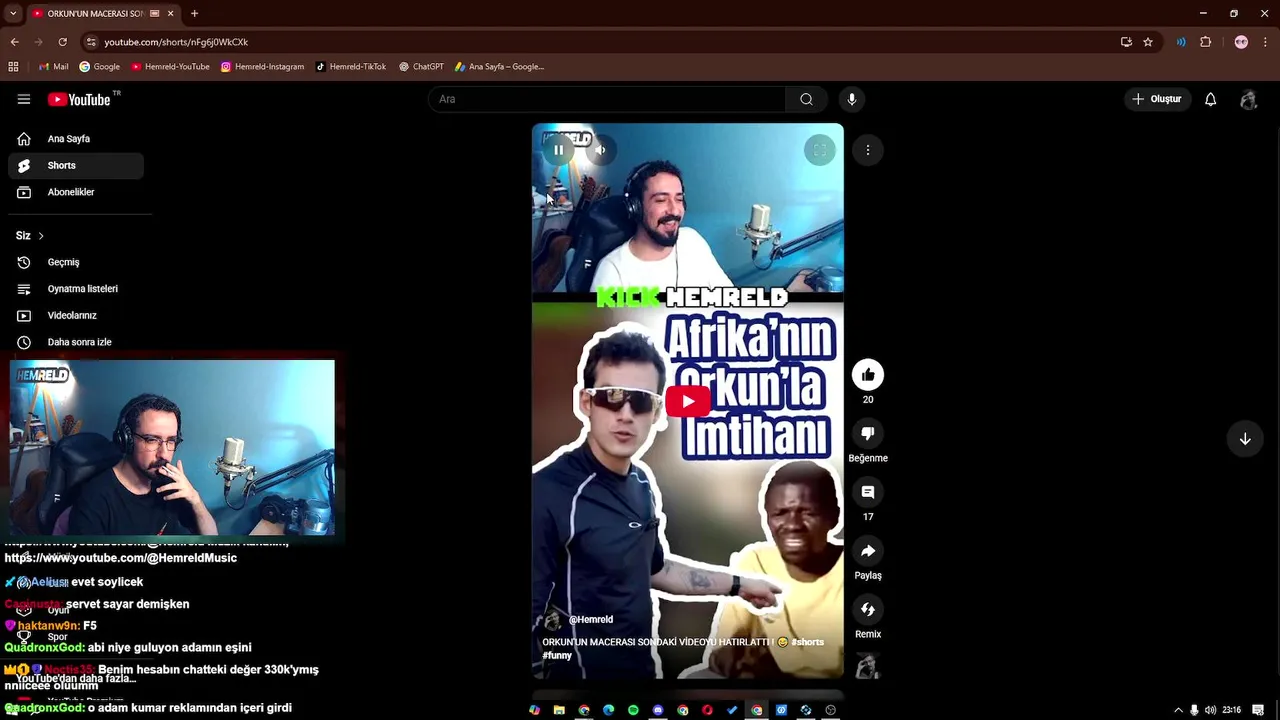Image resolution: width=1280 pixels, height=720 pixels.
Task: Open the Ana Sayfa – Google bookmark
Action: (499, 67)
